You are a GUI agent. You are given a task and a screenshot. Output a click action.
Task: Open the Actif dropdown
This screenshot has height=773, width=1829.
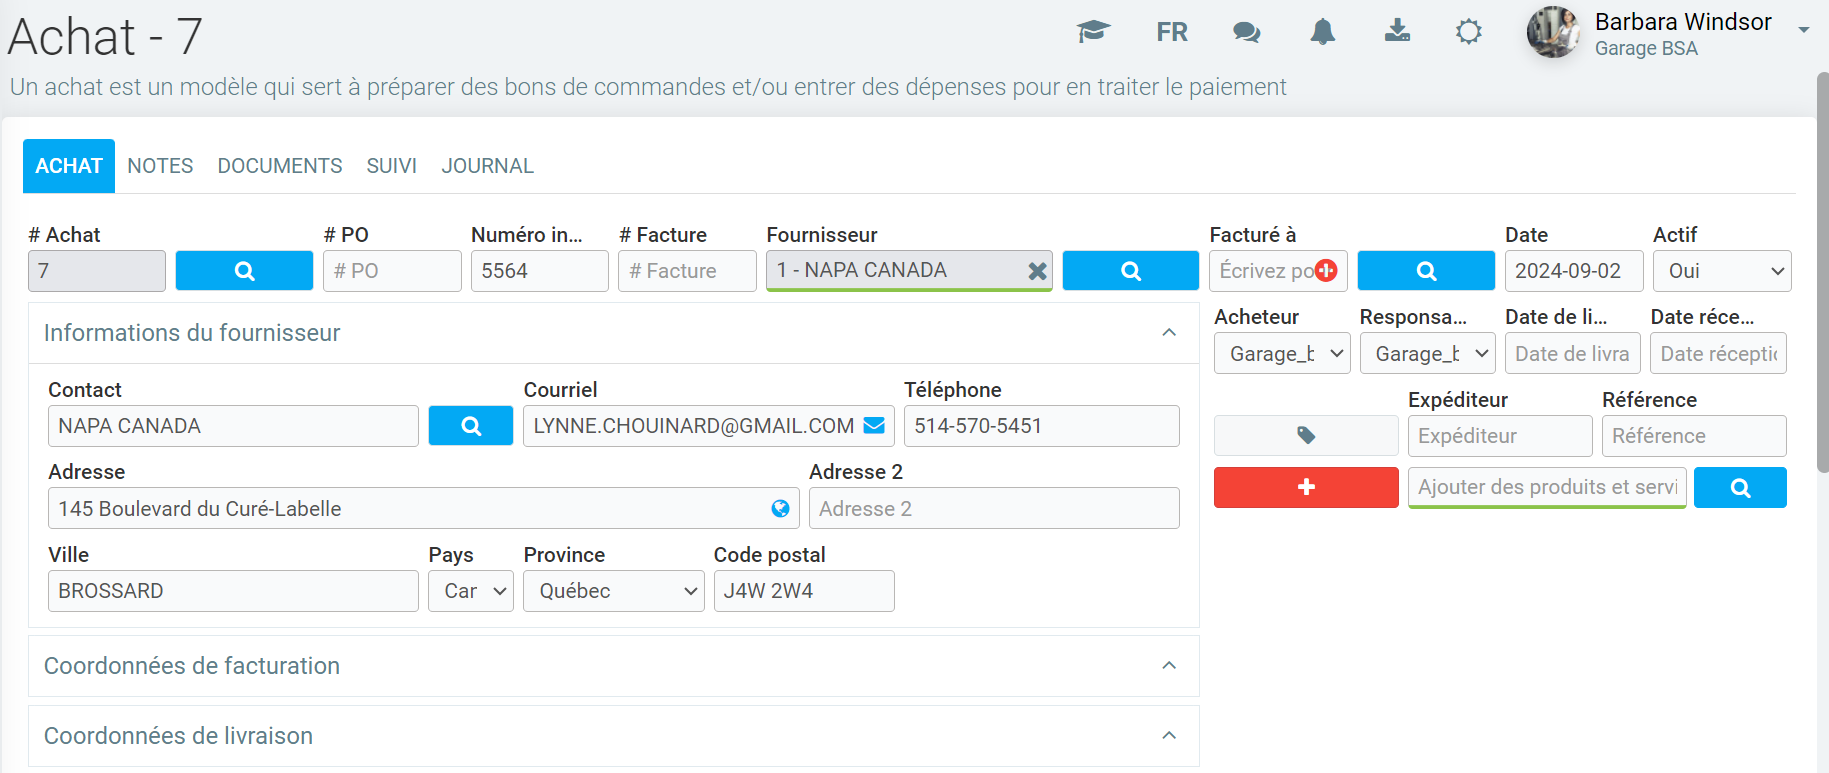[x=1721, y=271]
